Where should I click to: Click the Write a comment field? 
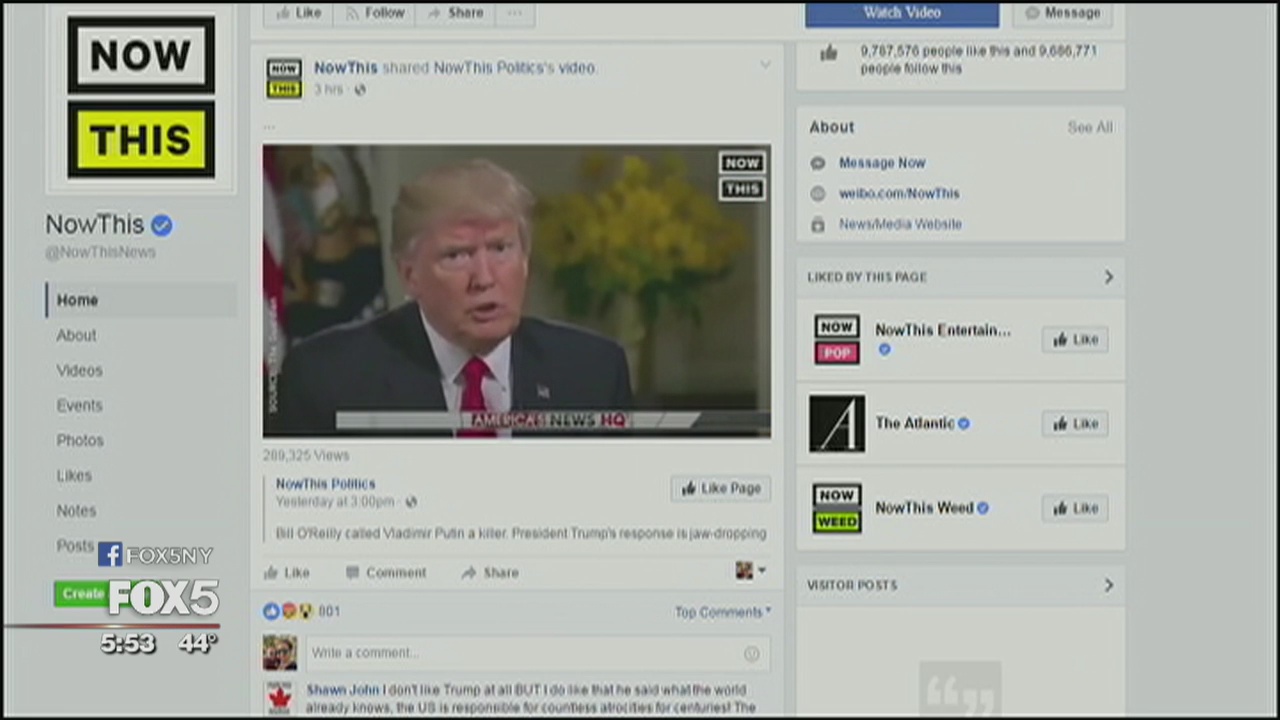[x=520, y=653]
